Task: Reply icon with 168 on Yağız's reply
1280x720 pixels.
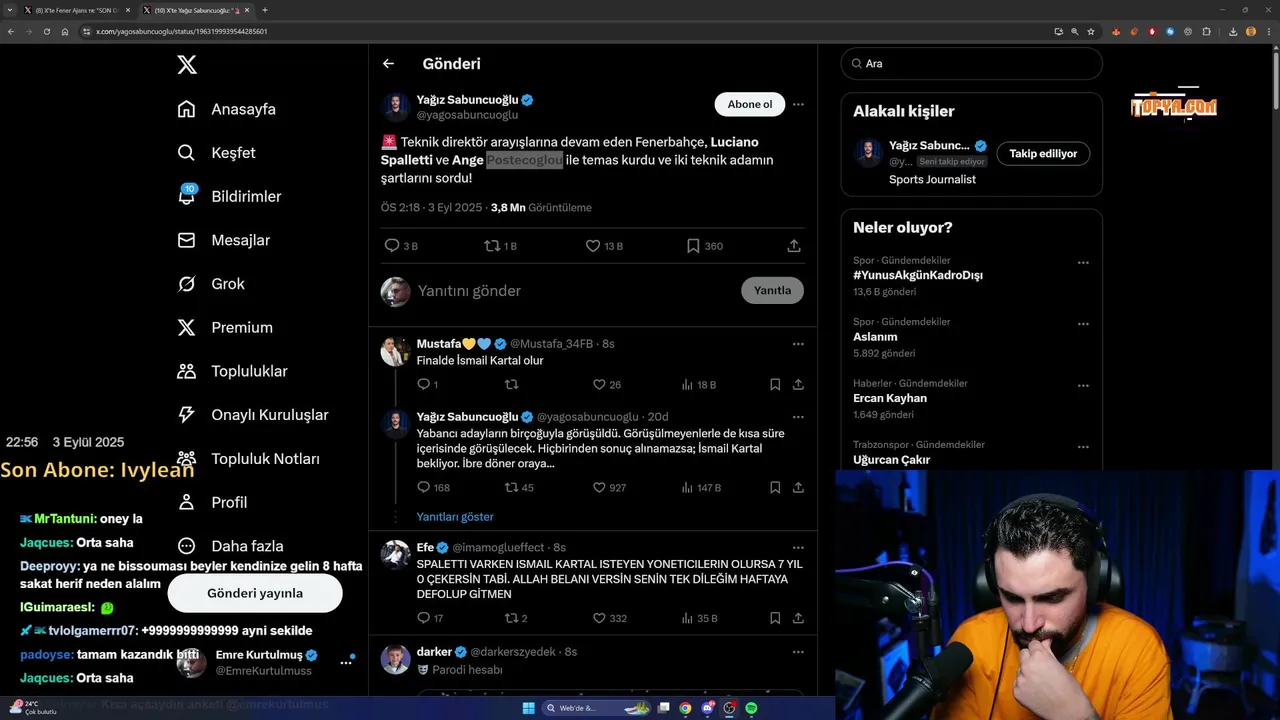Action: [x=423, y=488]
